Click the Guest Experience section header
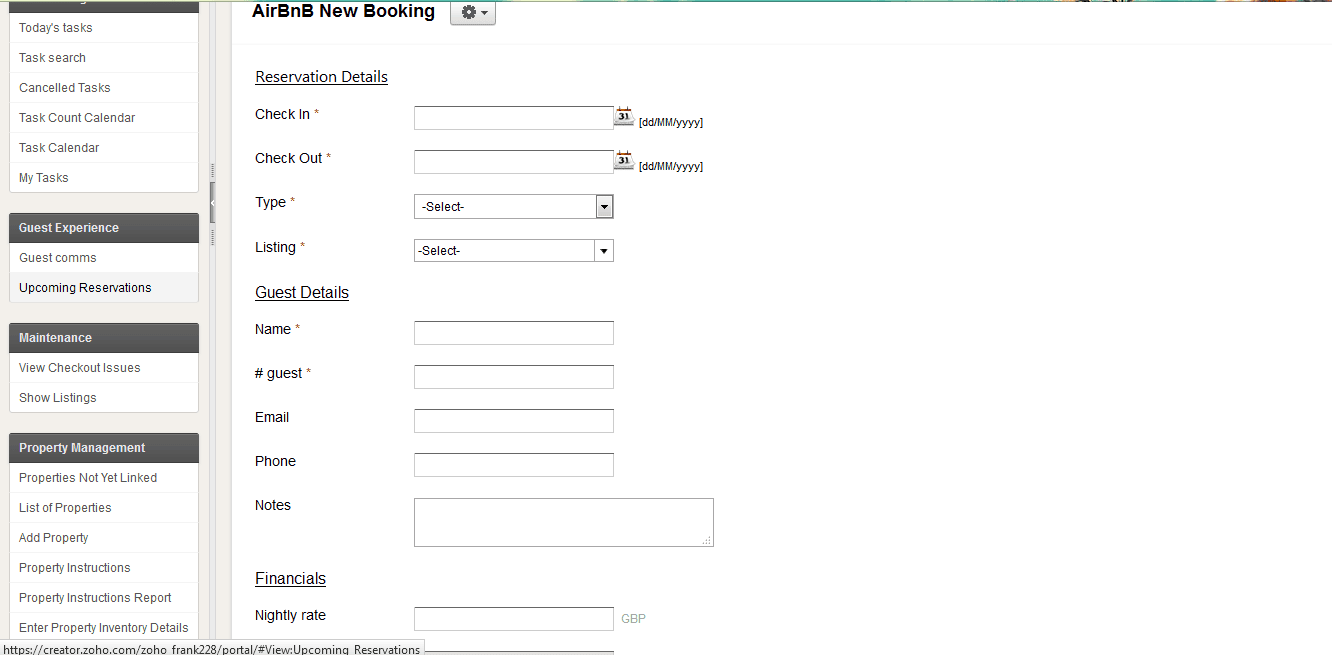 pyautogui.click(x=104, y=228)
